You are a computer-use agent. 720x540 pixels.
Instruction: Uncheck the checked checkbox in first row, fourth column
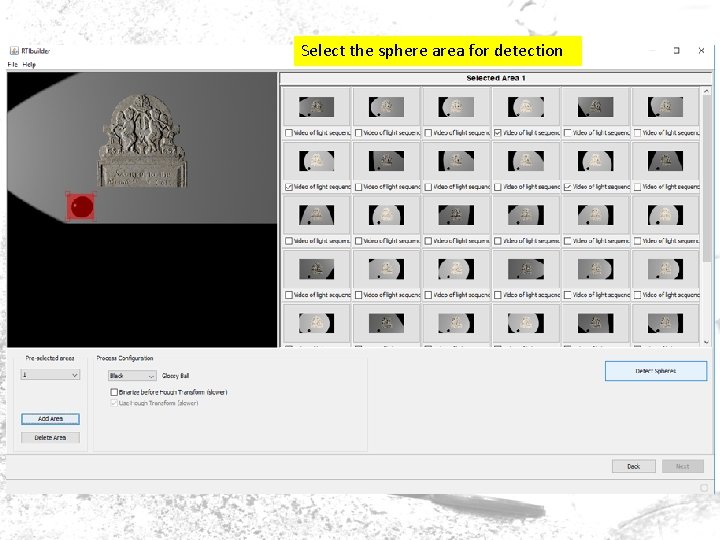pos(498,133)
